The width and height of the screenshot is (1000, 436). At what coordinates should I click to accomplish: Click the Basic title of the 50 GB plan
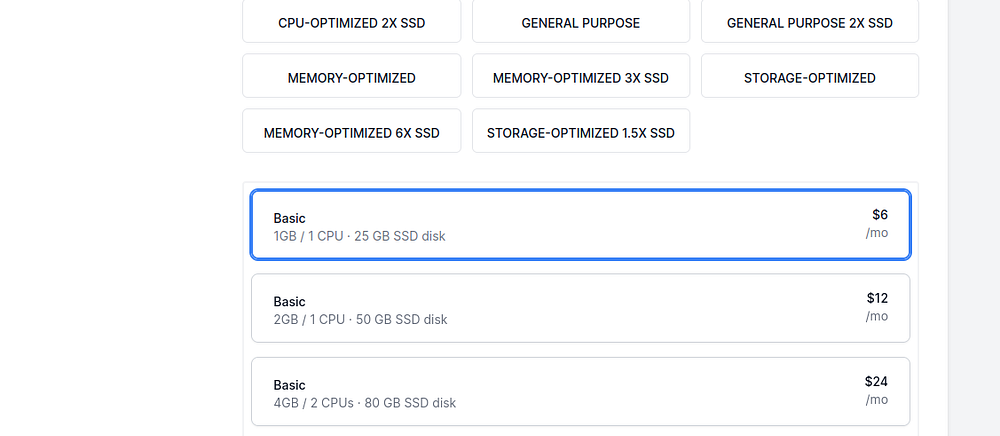289,302
